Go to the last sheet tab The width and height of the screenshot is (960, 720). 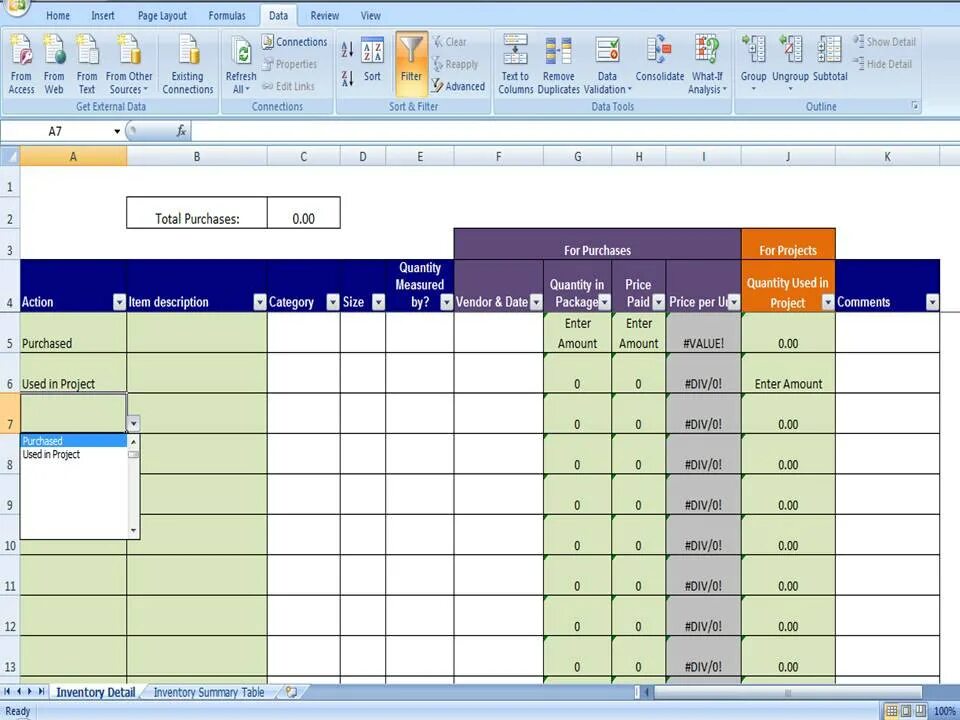coord(42,691)
